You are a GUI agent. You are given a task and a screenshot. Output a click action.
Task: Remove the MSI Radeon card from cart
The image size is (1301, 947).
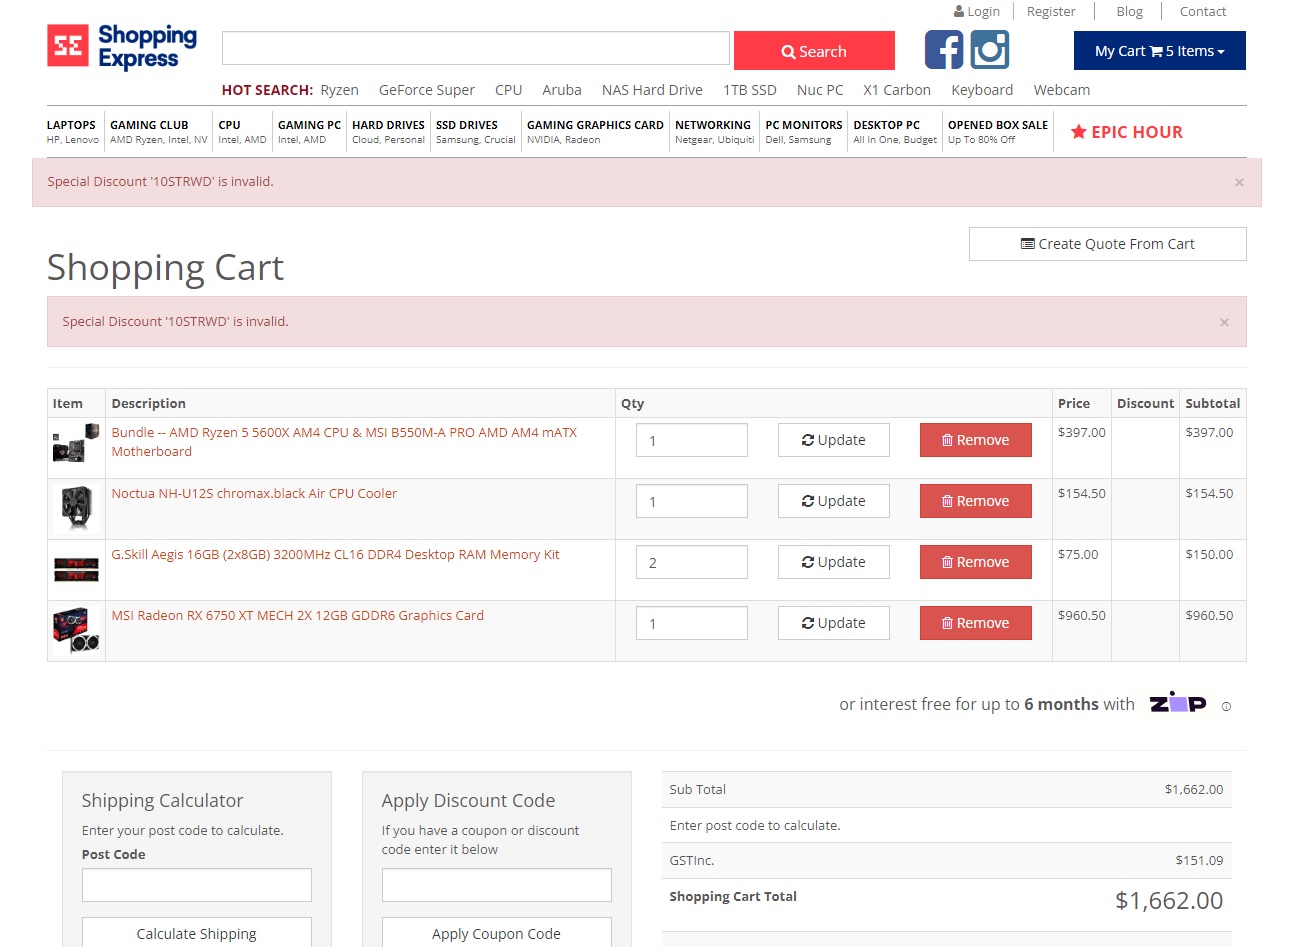[x=976, y=623]
